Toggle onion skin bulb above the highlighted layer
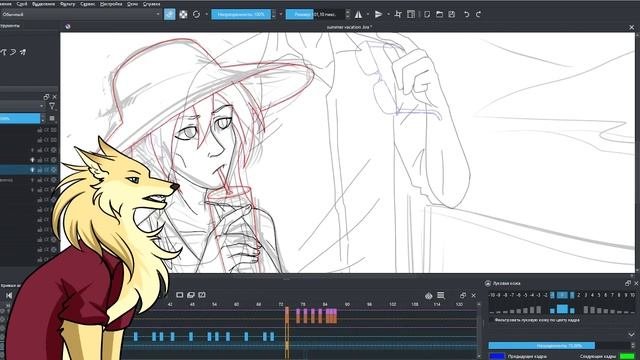 pyautogui.click(x=33, y=160)
